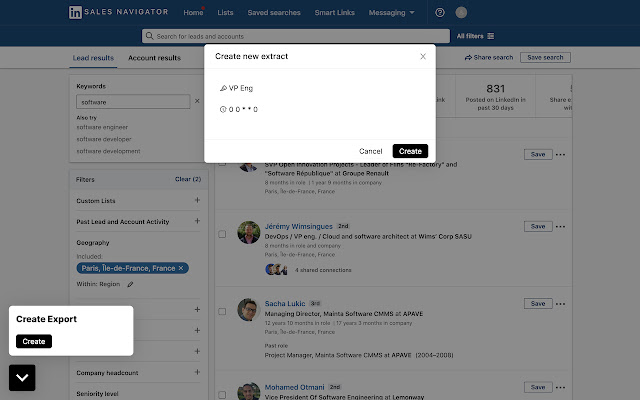
Task: Save the Groupe Renault lead
Action: [538, 155]
